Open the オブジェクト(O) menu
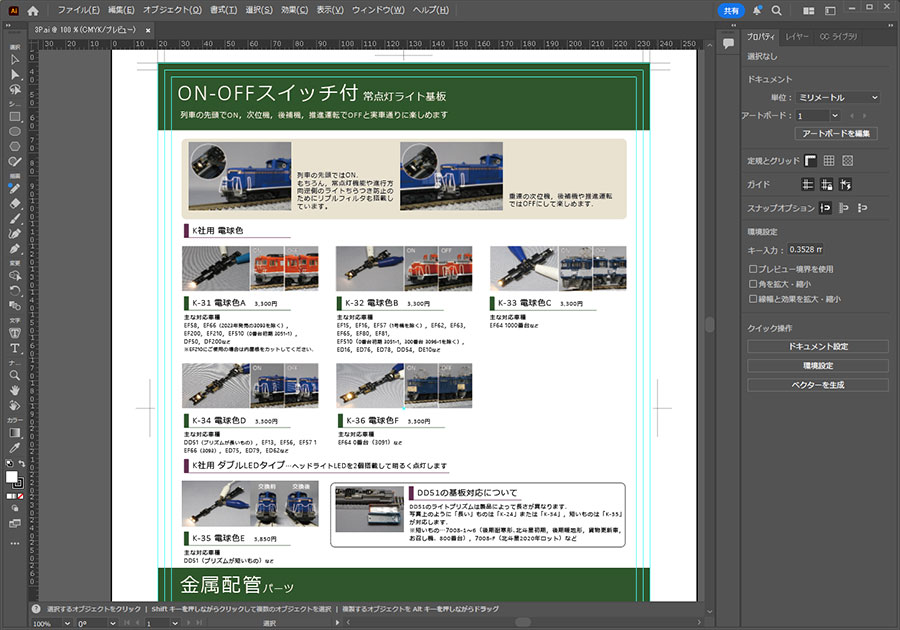Viewport: 900px width, 630px height. coord(172,10)
